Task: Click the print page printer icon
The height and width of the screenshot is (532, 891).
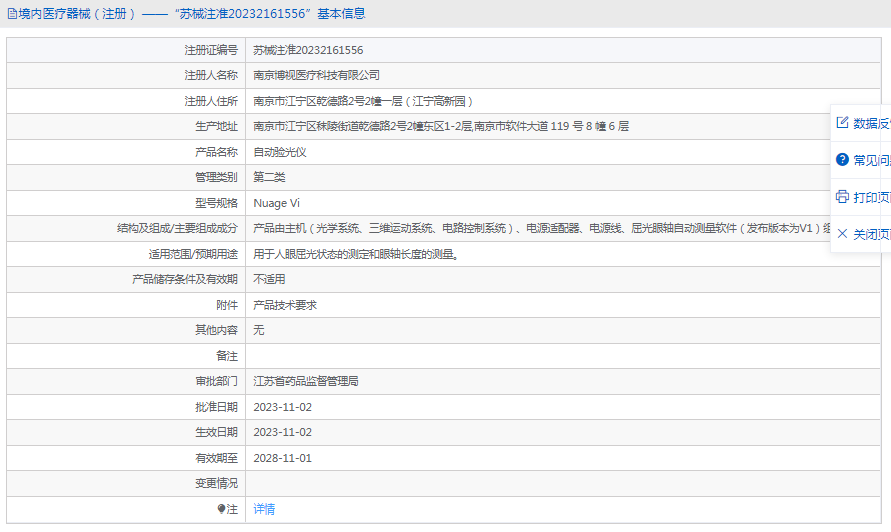Action: [842, 197]
